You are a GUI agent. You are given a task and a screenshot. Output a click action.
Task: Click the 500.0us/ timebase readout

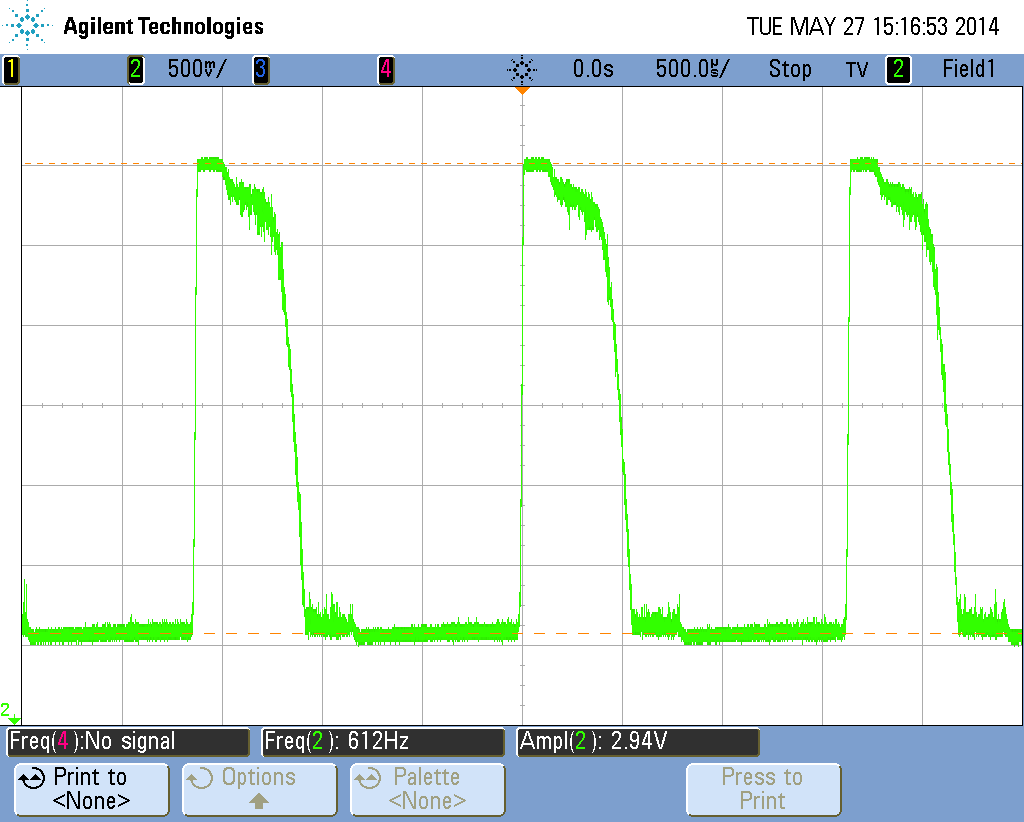point(692,69)
